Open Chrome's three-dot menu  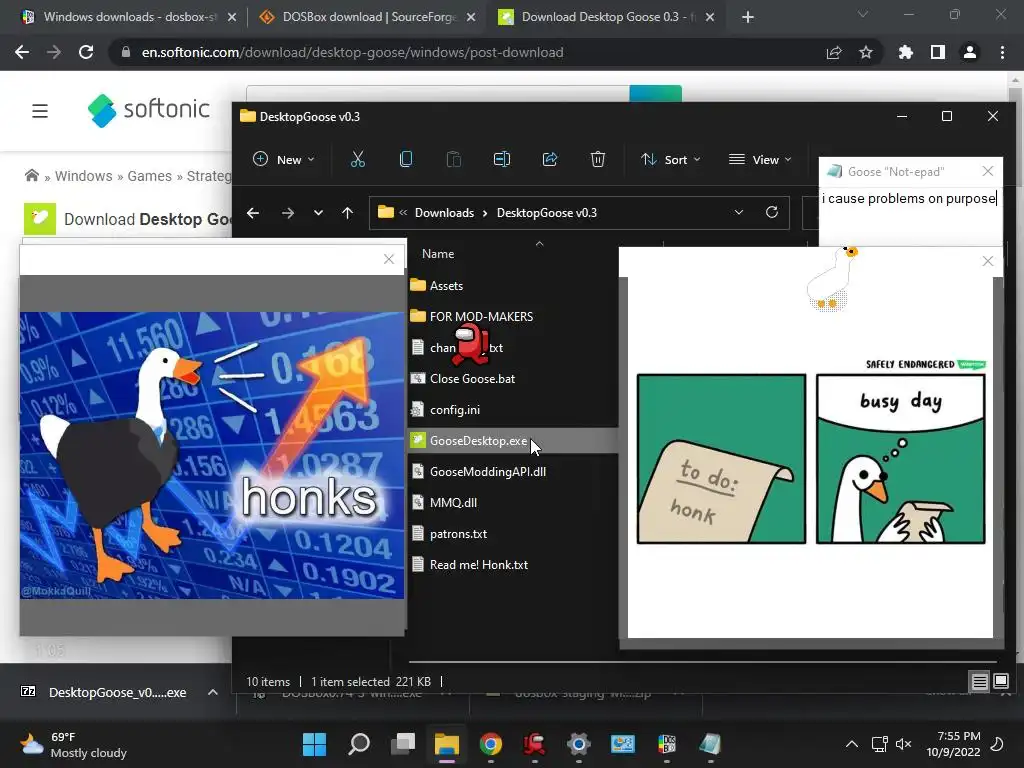click(x=1002, y=52)
